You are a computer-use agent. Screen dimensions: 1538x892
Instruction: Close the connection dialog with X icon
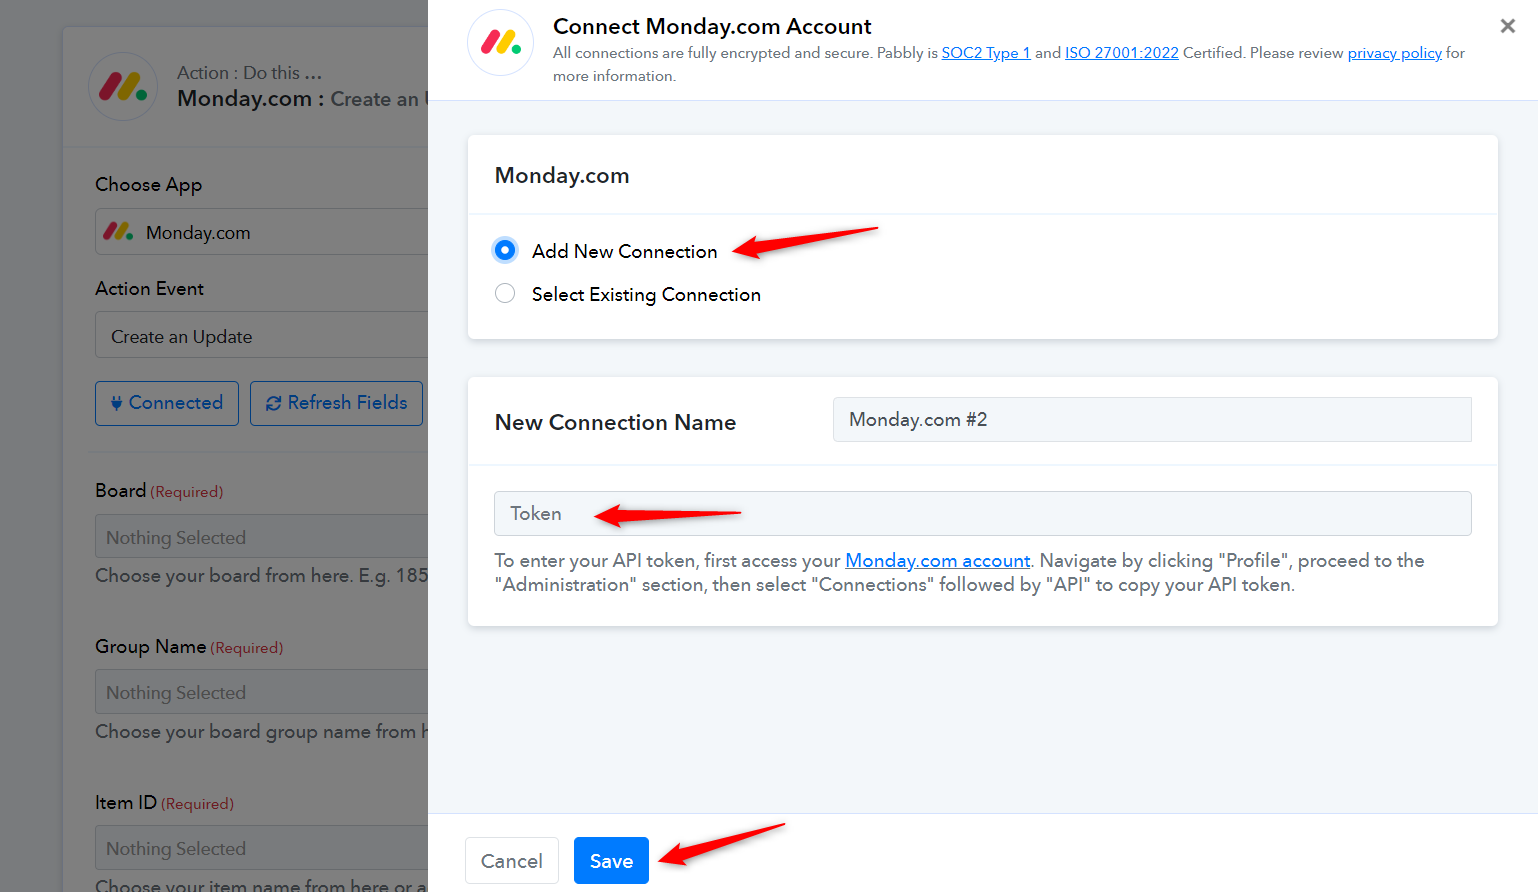tap(1508, 26)
